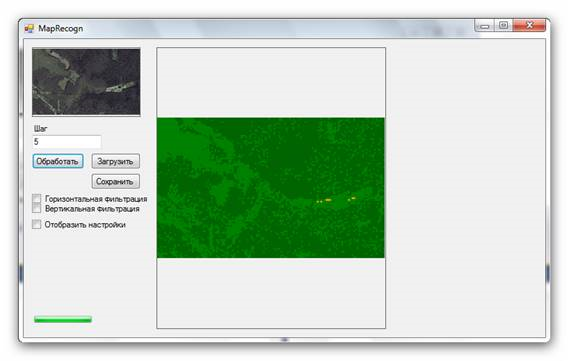569x361 pixels.
Task: Click the Загрузить button
Action: pyautogui.click(x=115, y=161)
